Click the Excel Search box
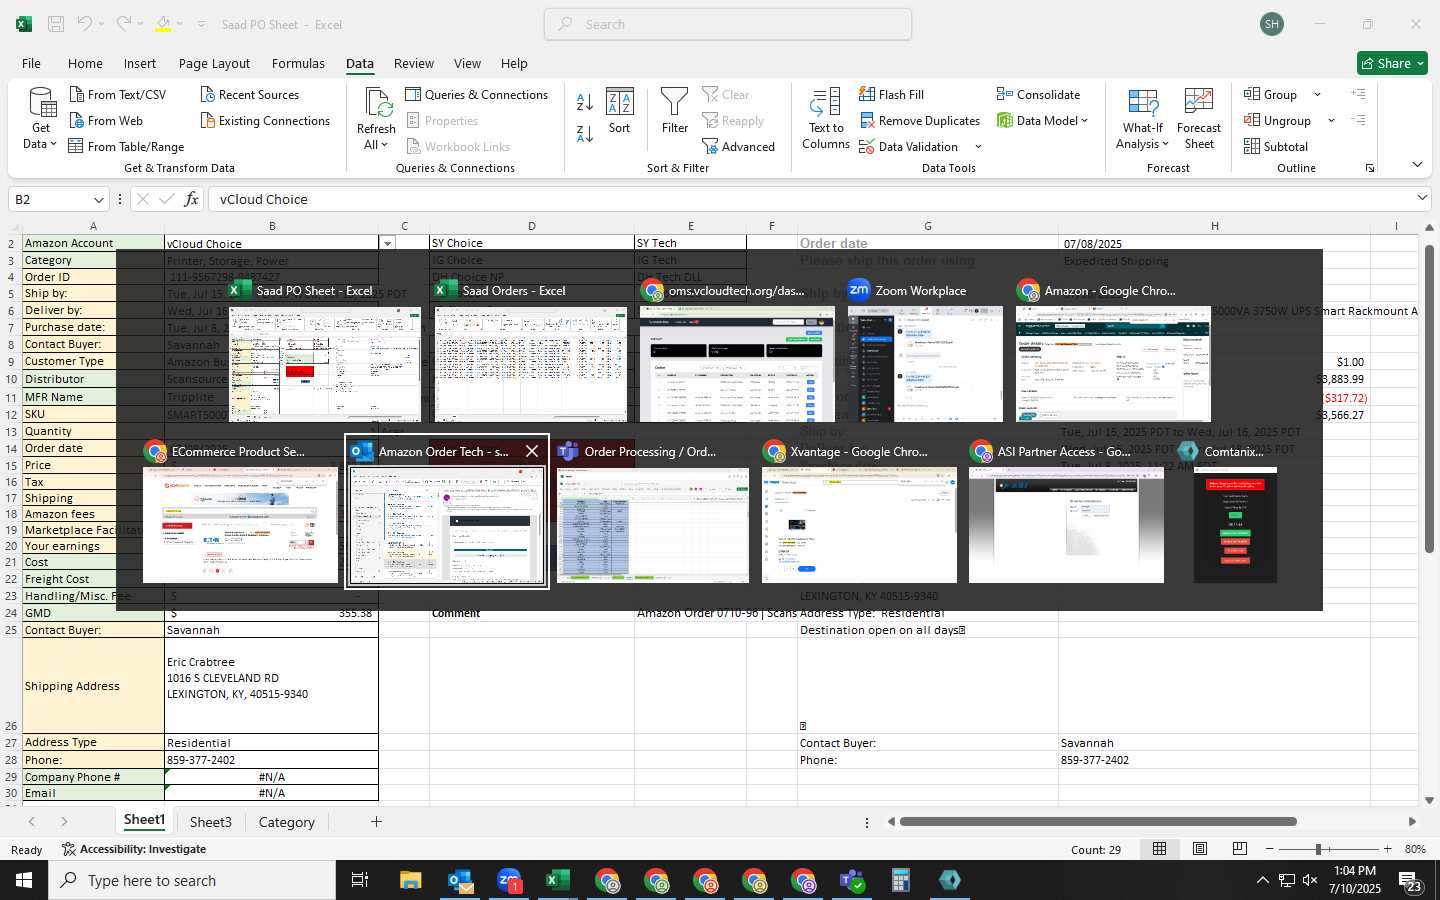Image resolution: width=1440 pixels, height=900 pixels. (x=728, y=24)
